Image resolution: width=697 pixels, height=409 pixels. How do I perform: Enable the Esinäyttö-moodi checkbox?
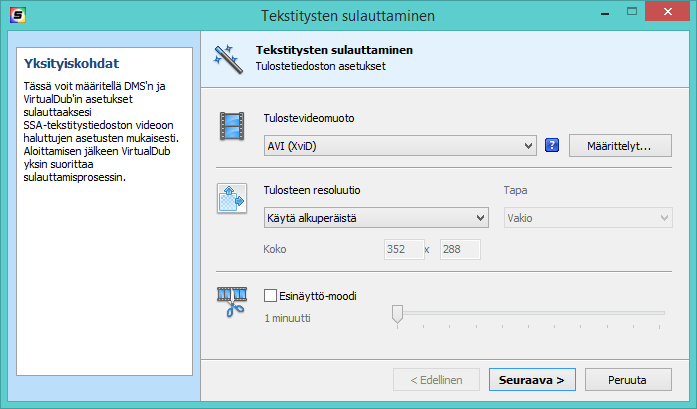point(270,296)
